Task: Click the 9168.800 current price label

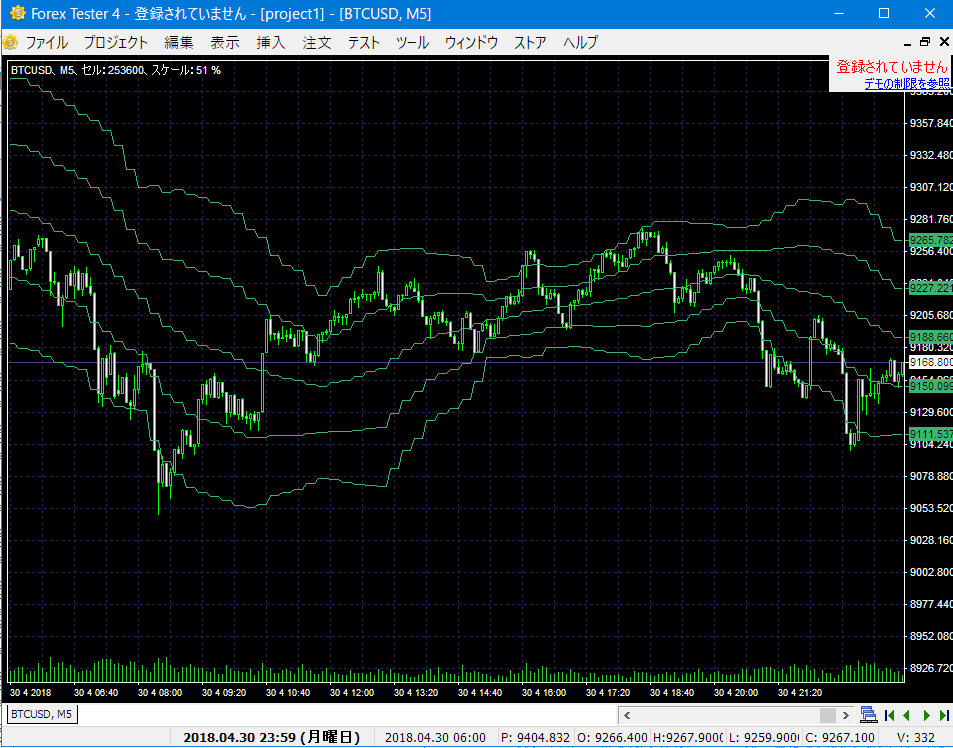Action: [931, 363]
